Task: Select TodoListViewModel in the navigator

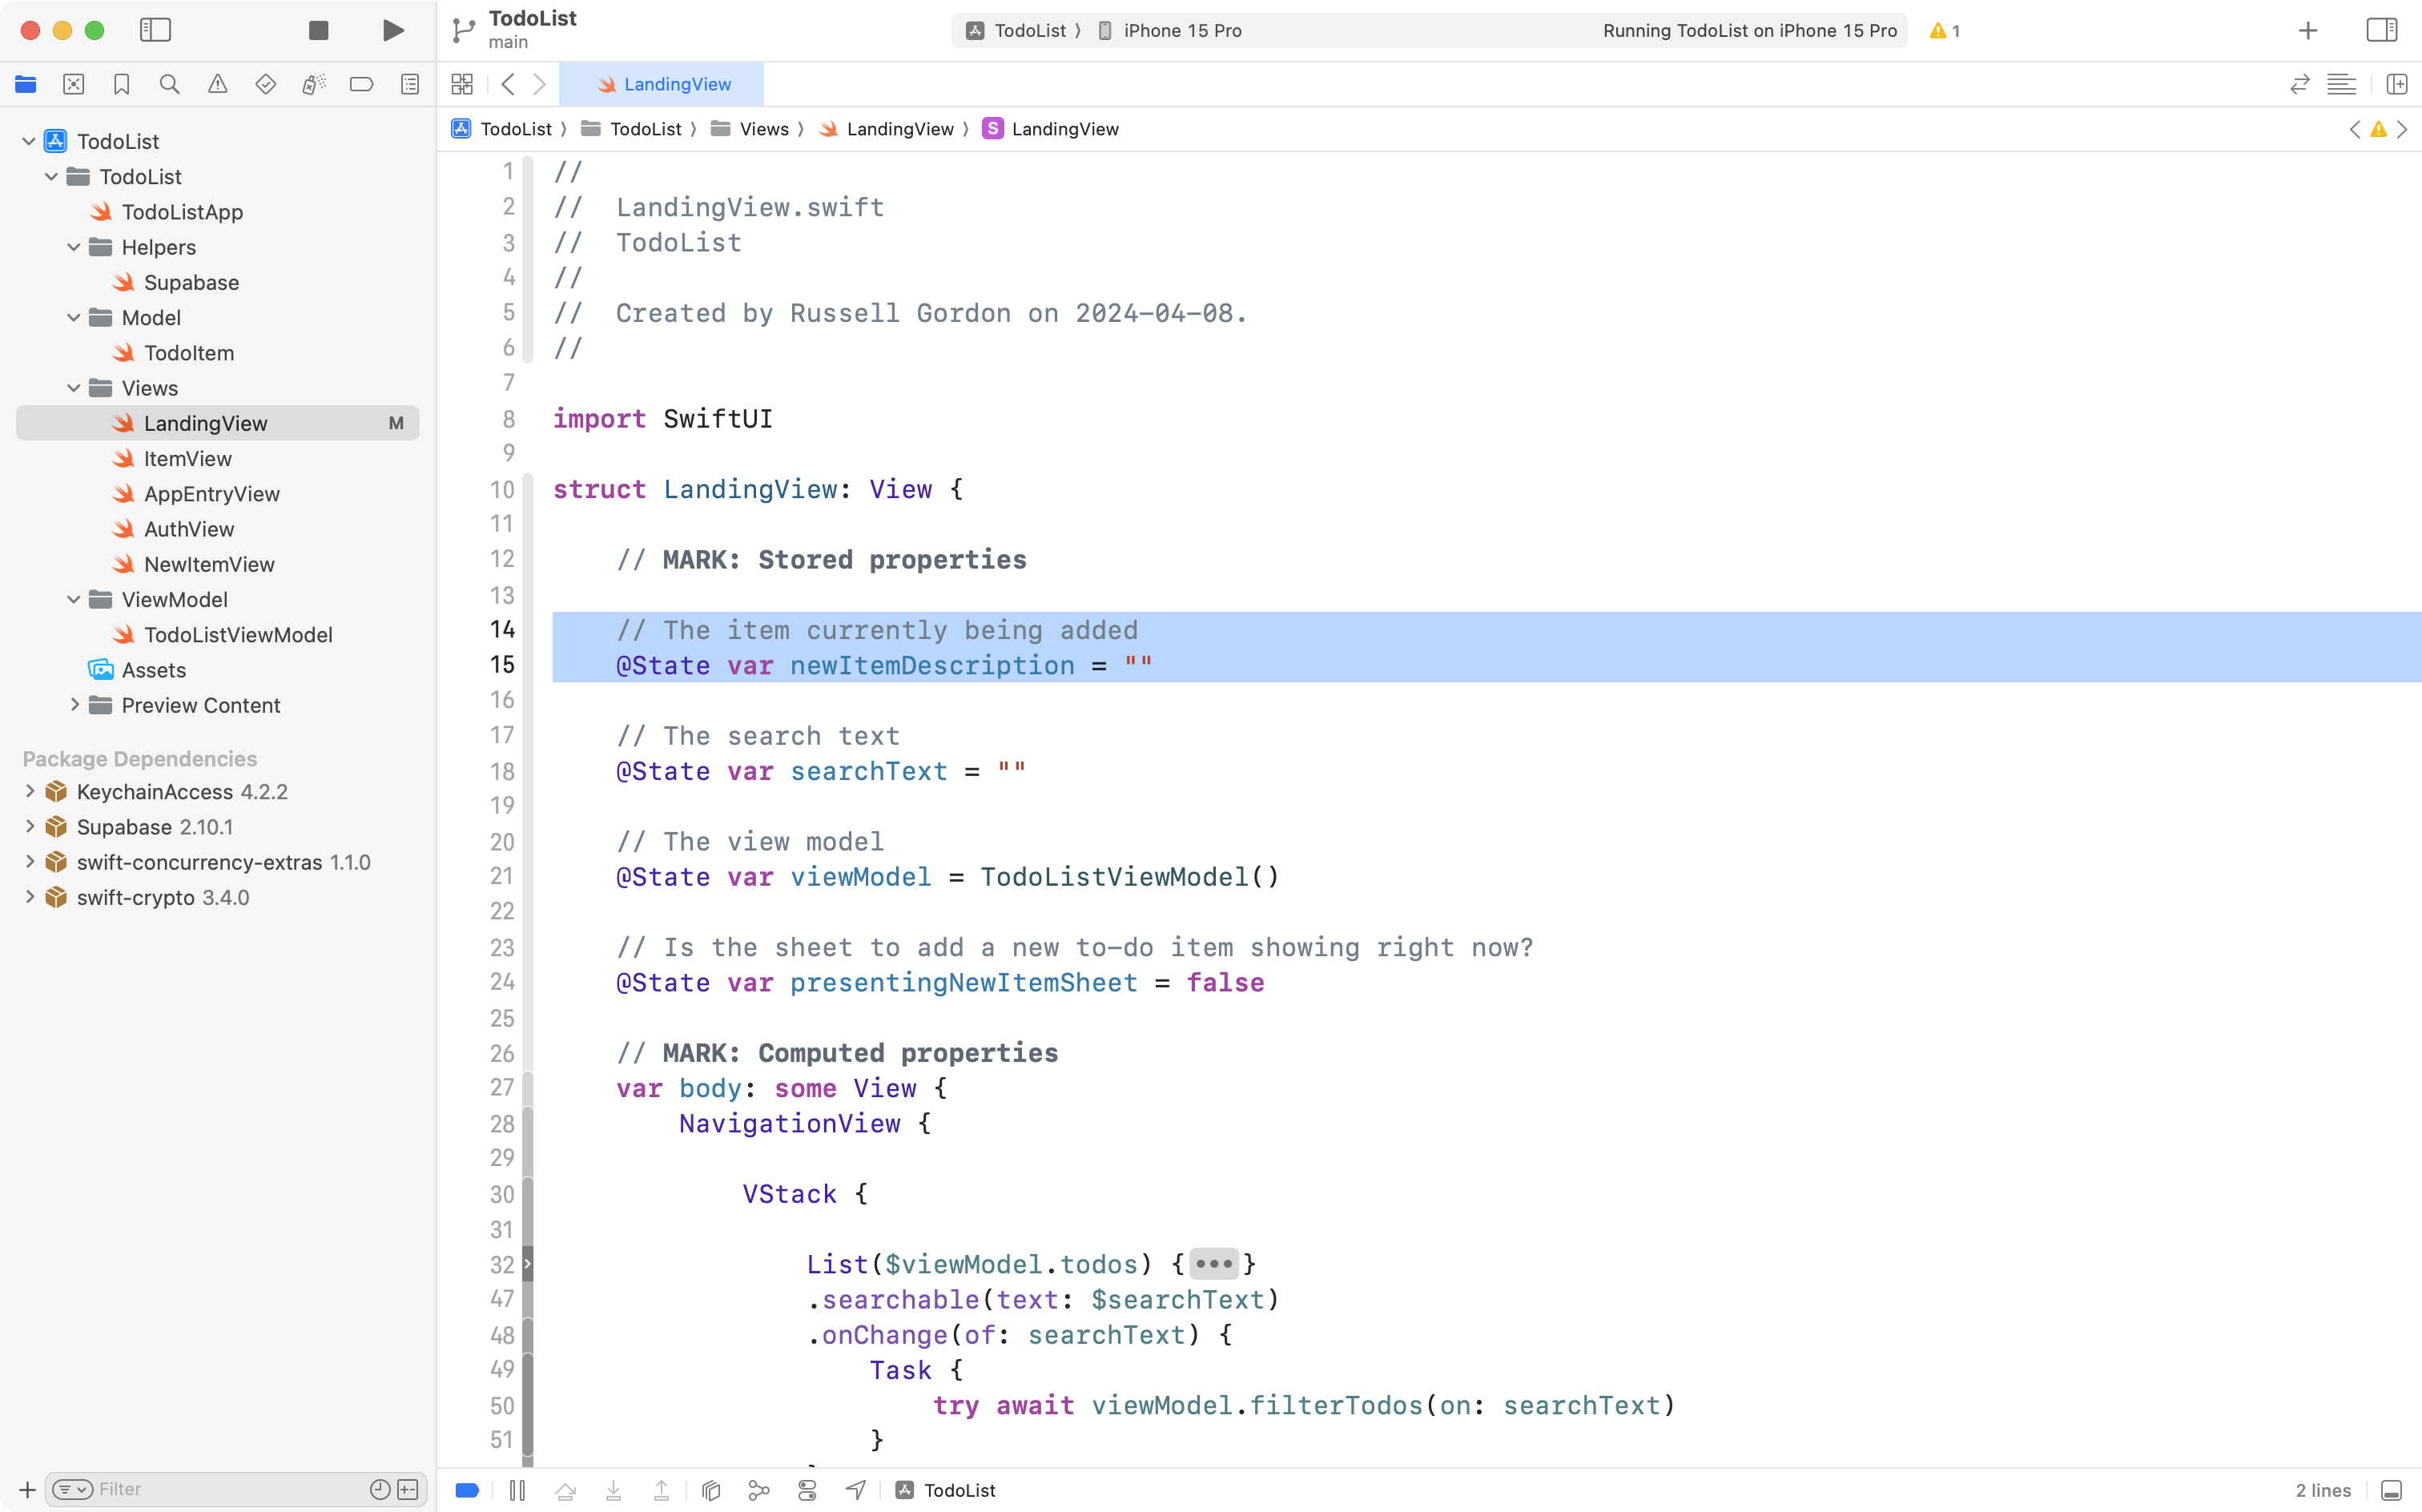Action: point(239,634)
